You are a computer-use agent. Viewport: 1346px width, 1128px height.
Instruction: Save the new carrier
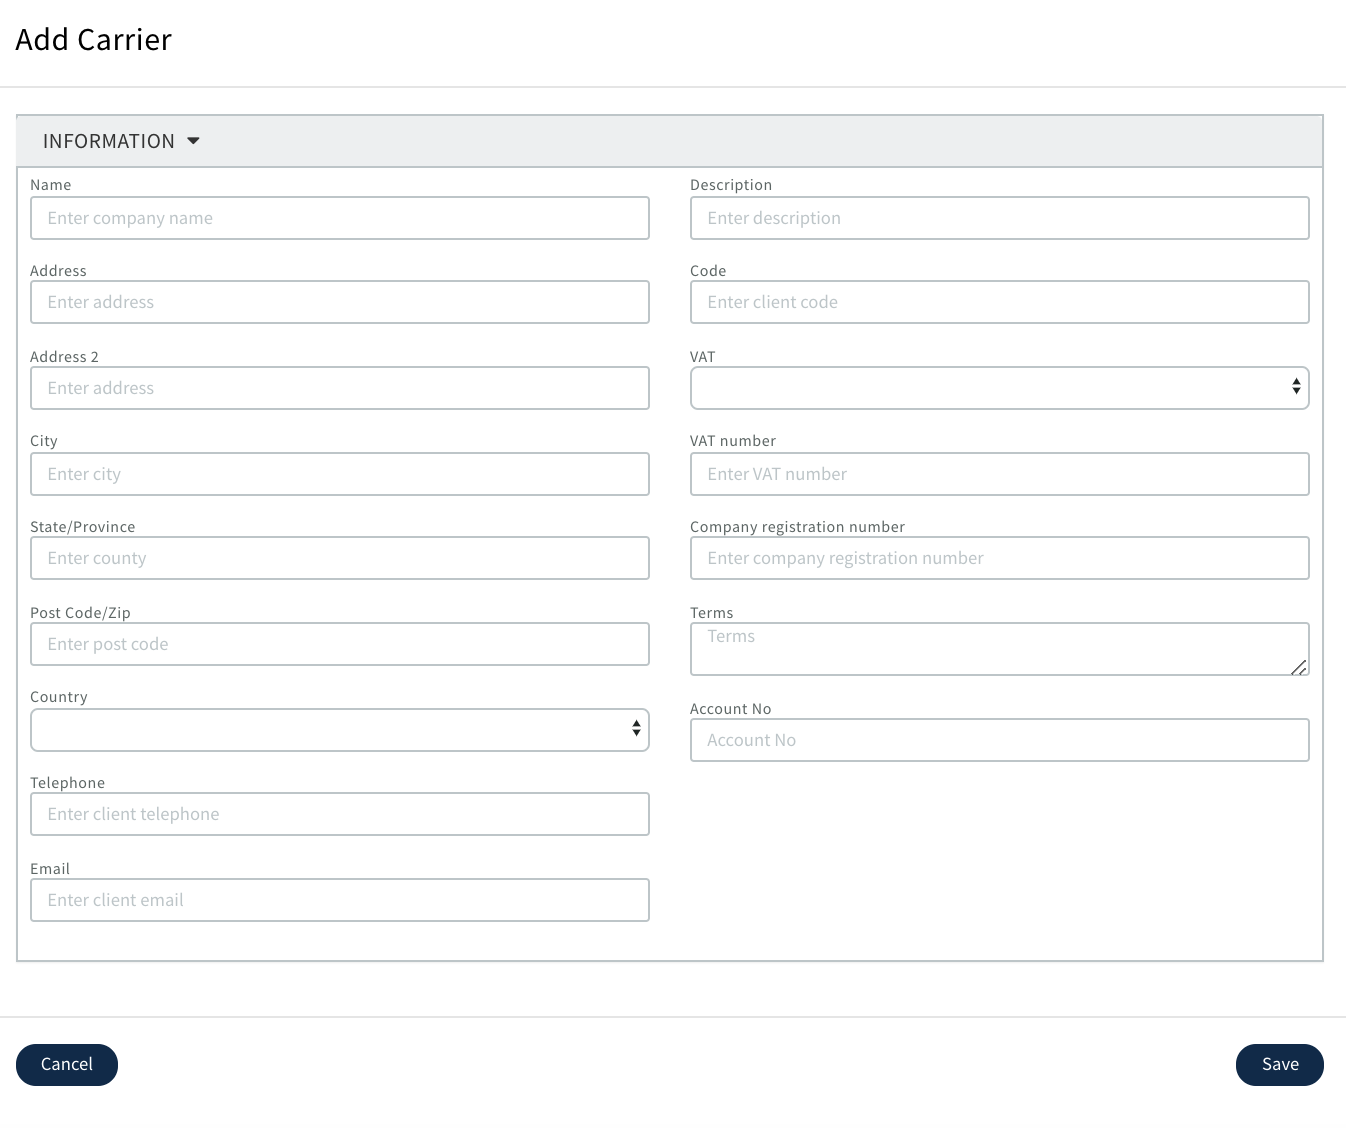pos(1279,1065)
